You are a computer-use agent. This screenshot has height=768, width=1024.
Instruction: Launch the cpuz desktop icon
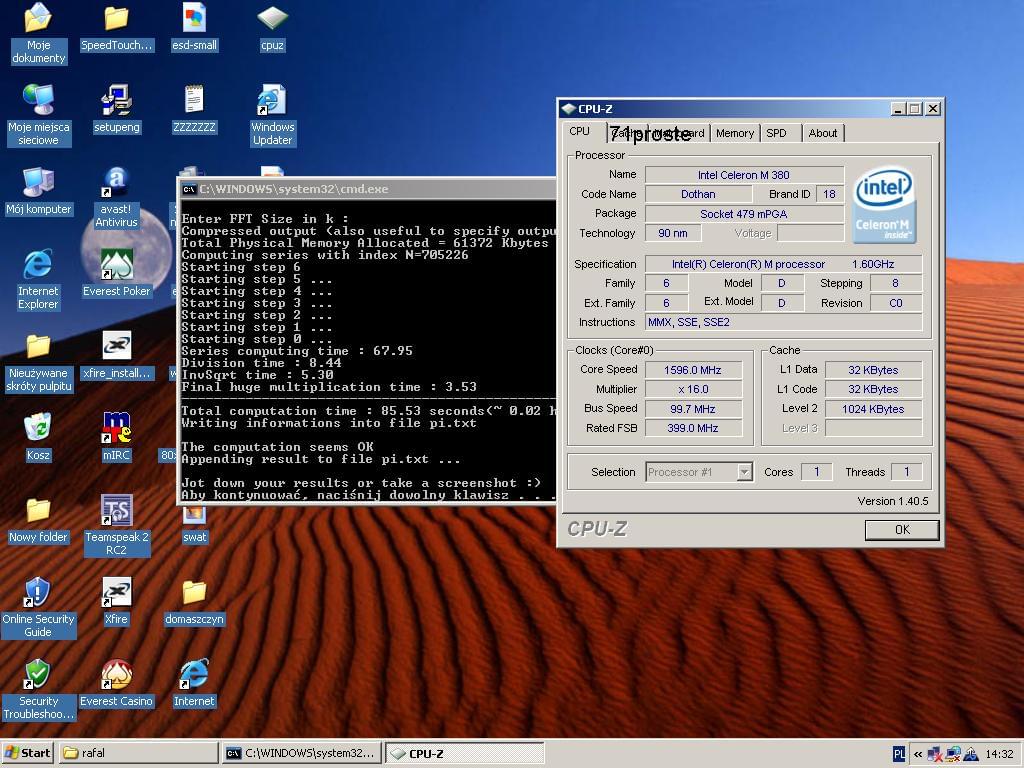click(272, 27)
